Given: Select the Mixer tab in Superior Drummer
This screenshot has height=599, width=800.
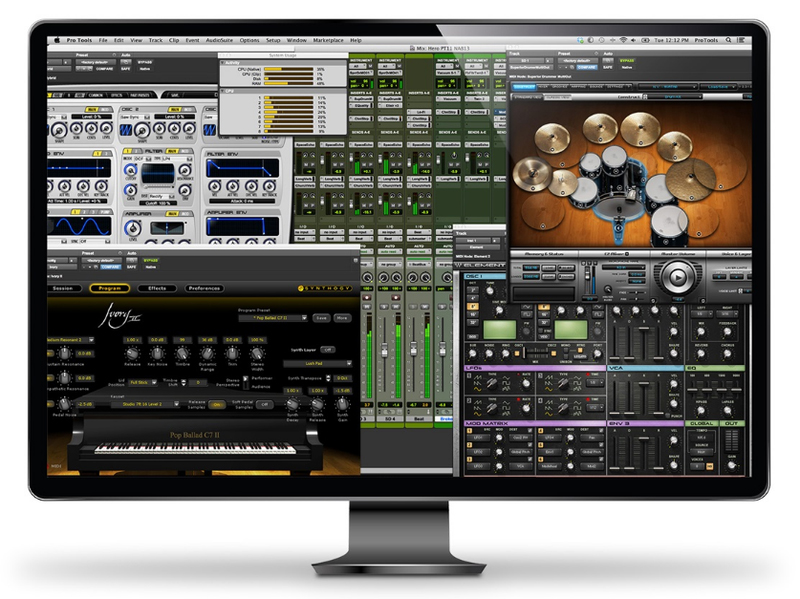Looking at the screenshot, I should click(543, 87).
